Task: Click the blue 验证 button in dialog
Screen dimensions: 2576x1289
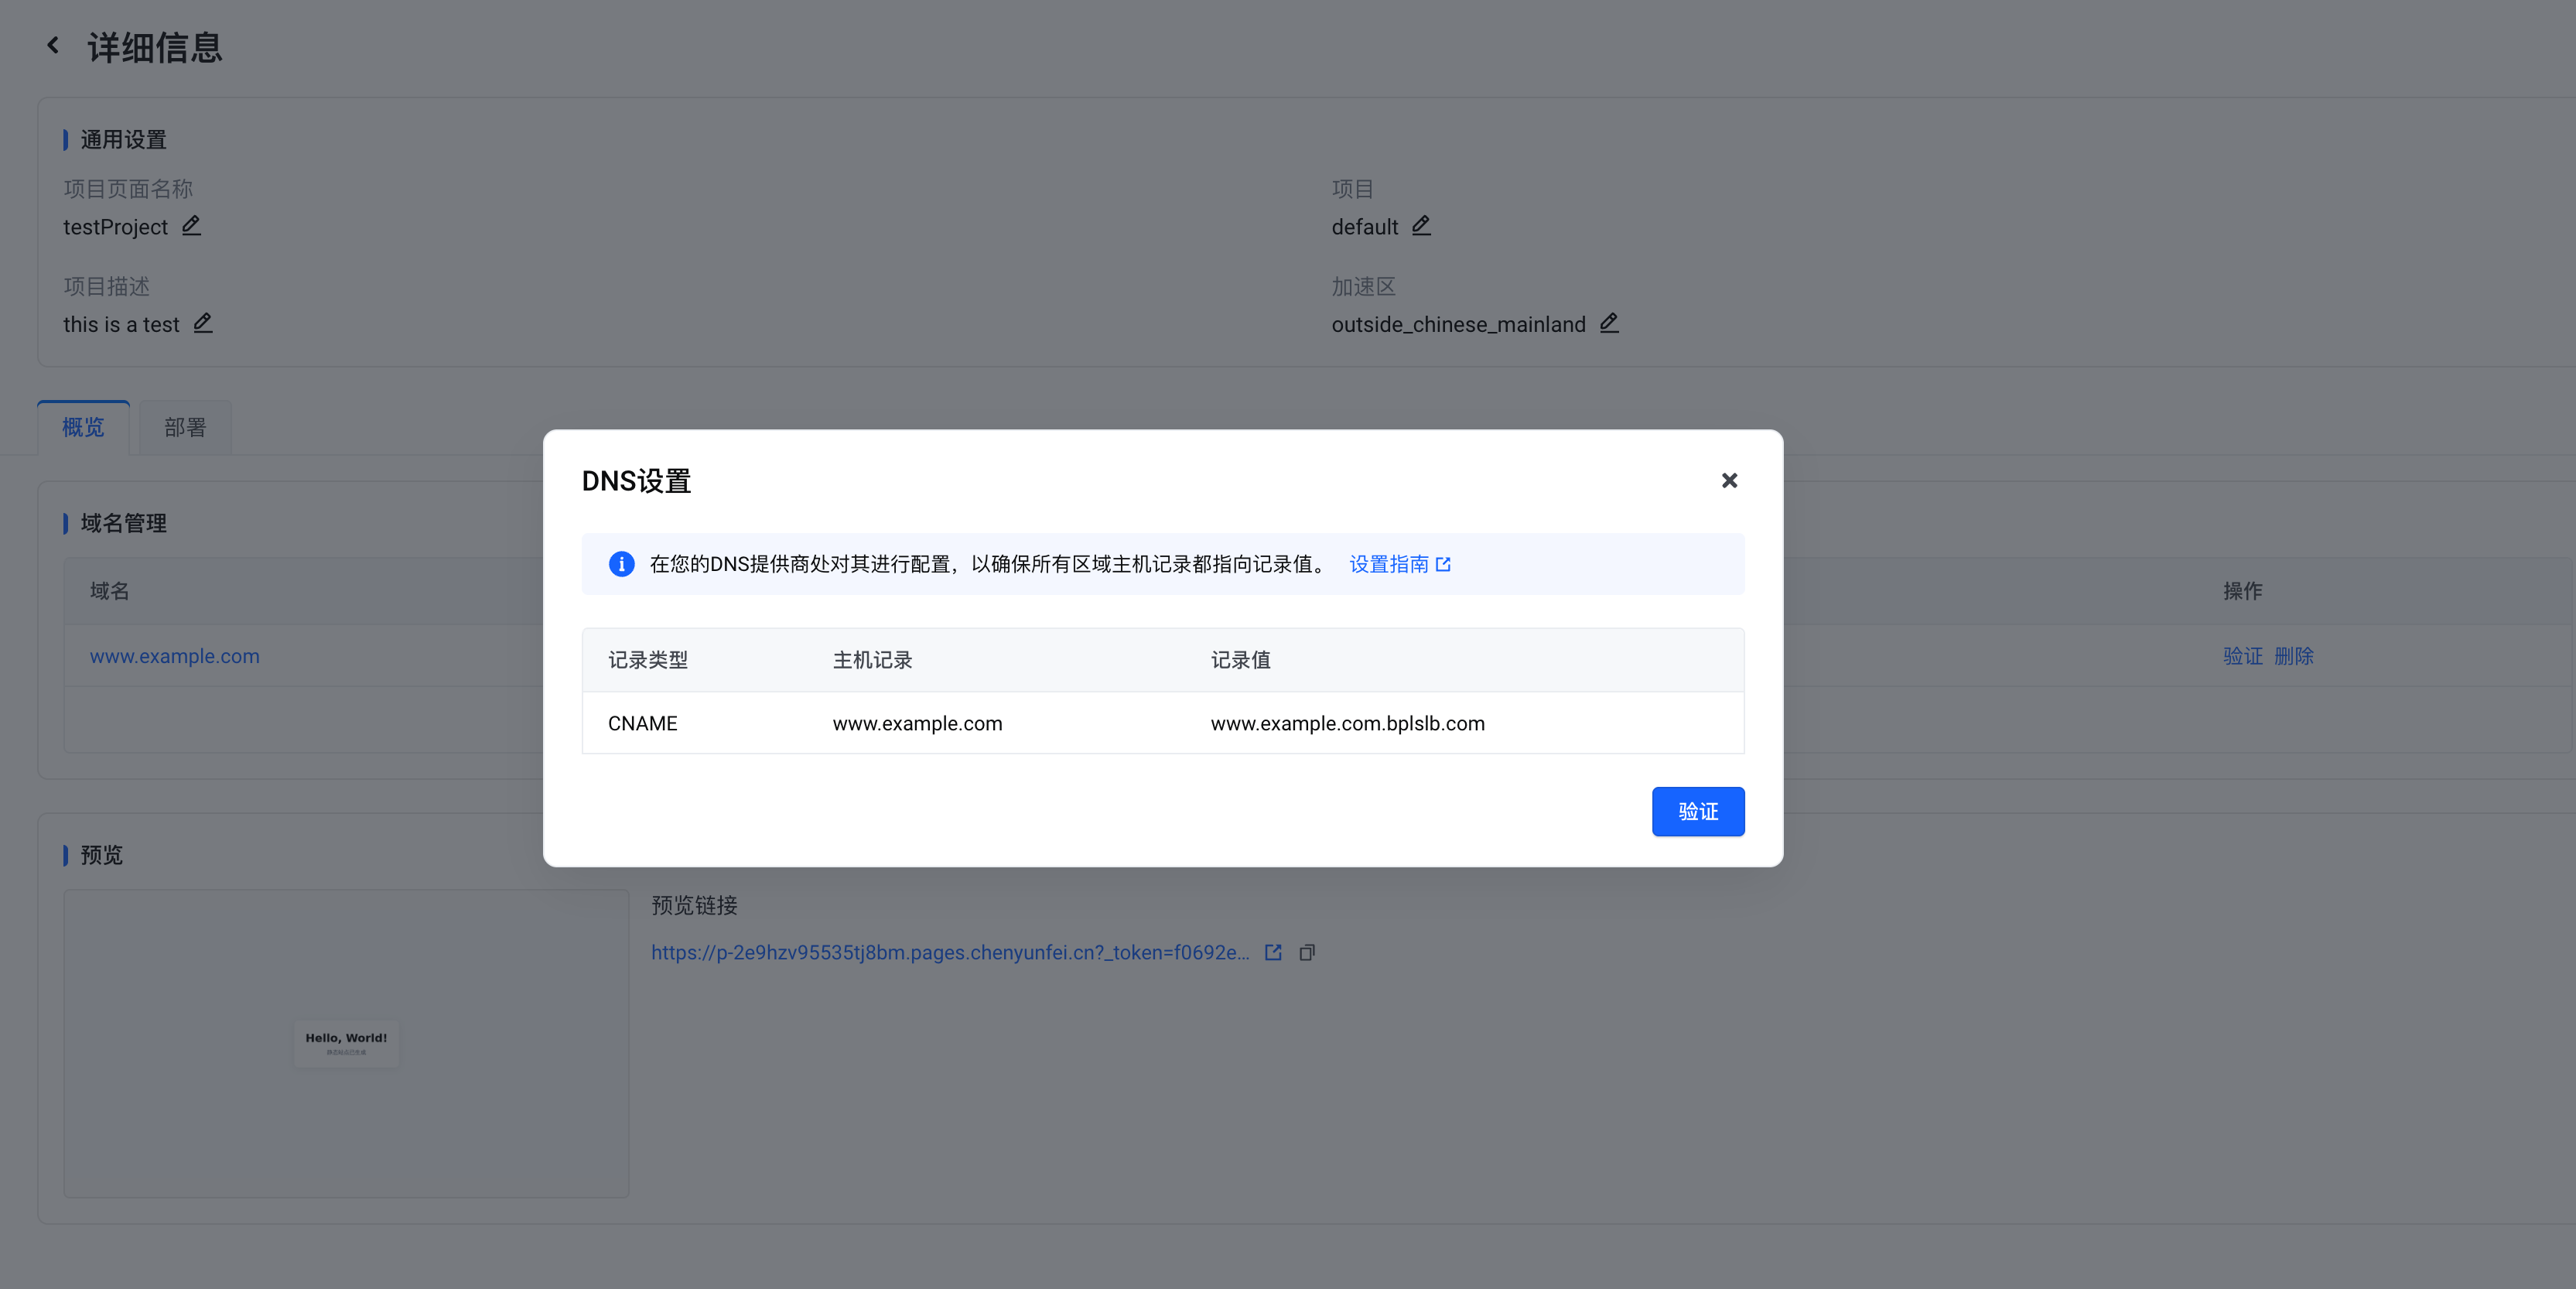Action: coord(1697,811)
